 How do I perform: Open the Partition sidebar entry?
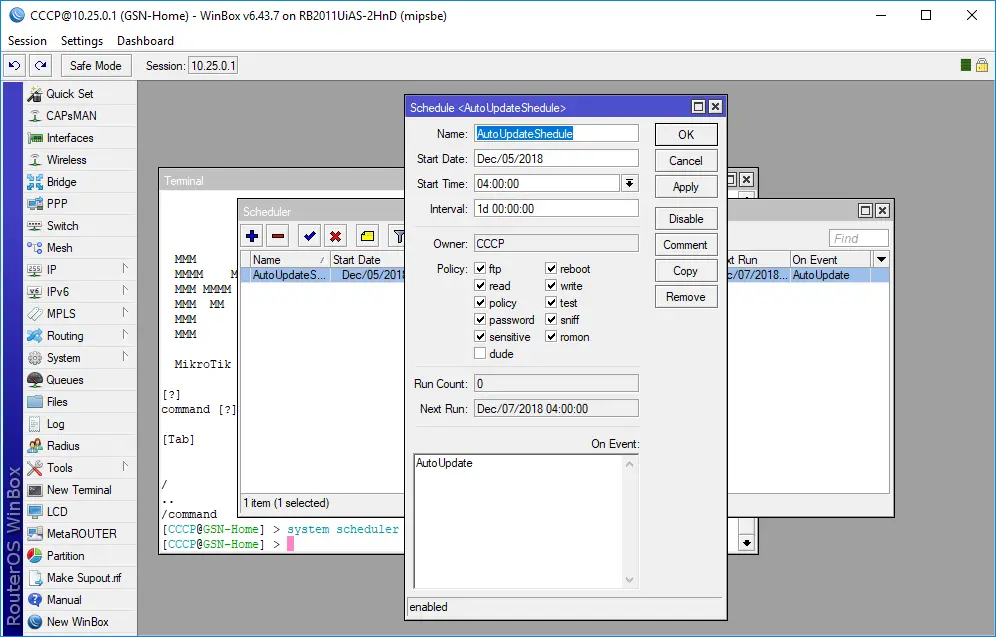pos(80,556)
